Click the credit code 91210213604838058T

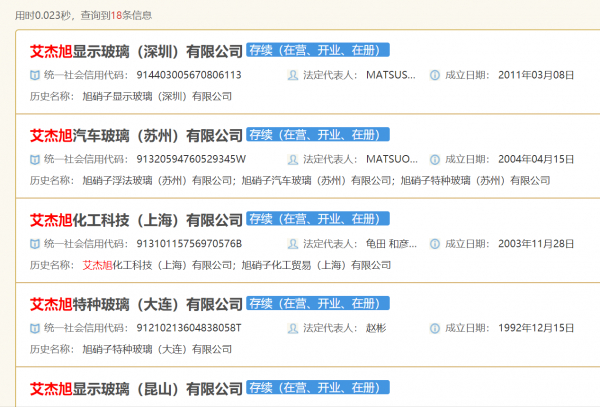tap(189, 328)
